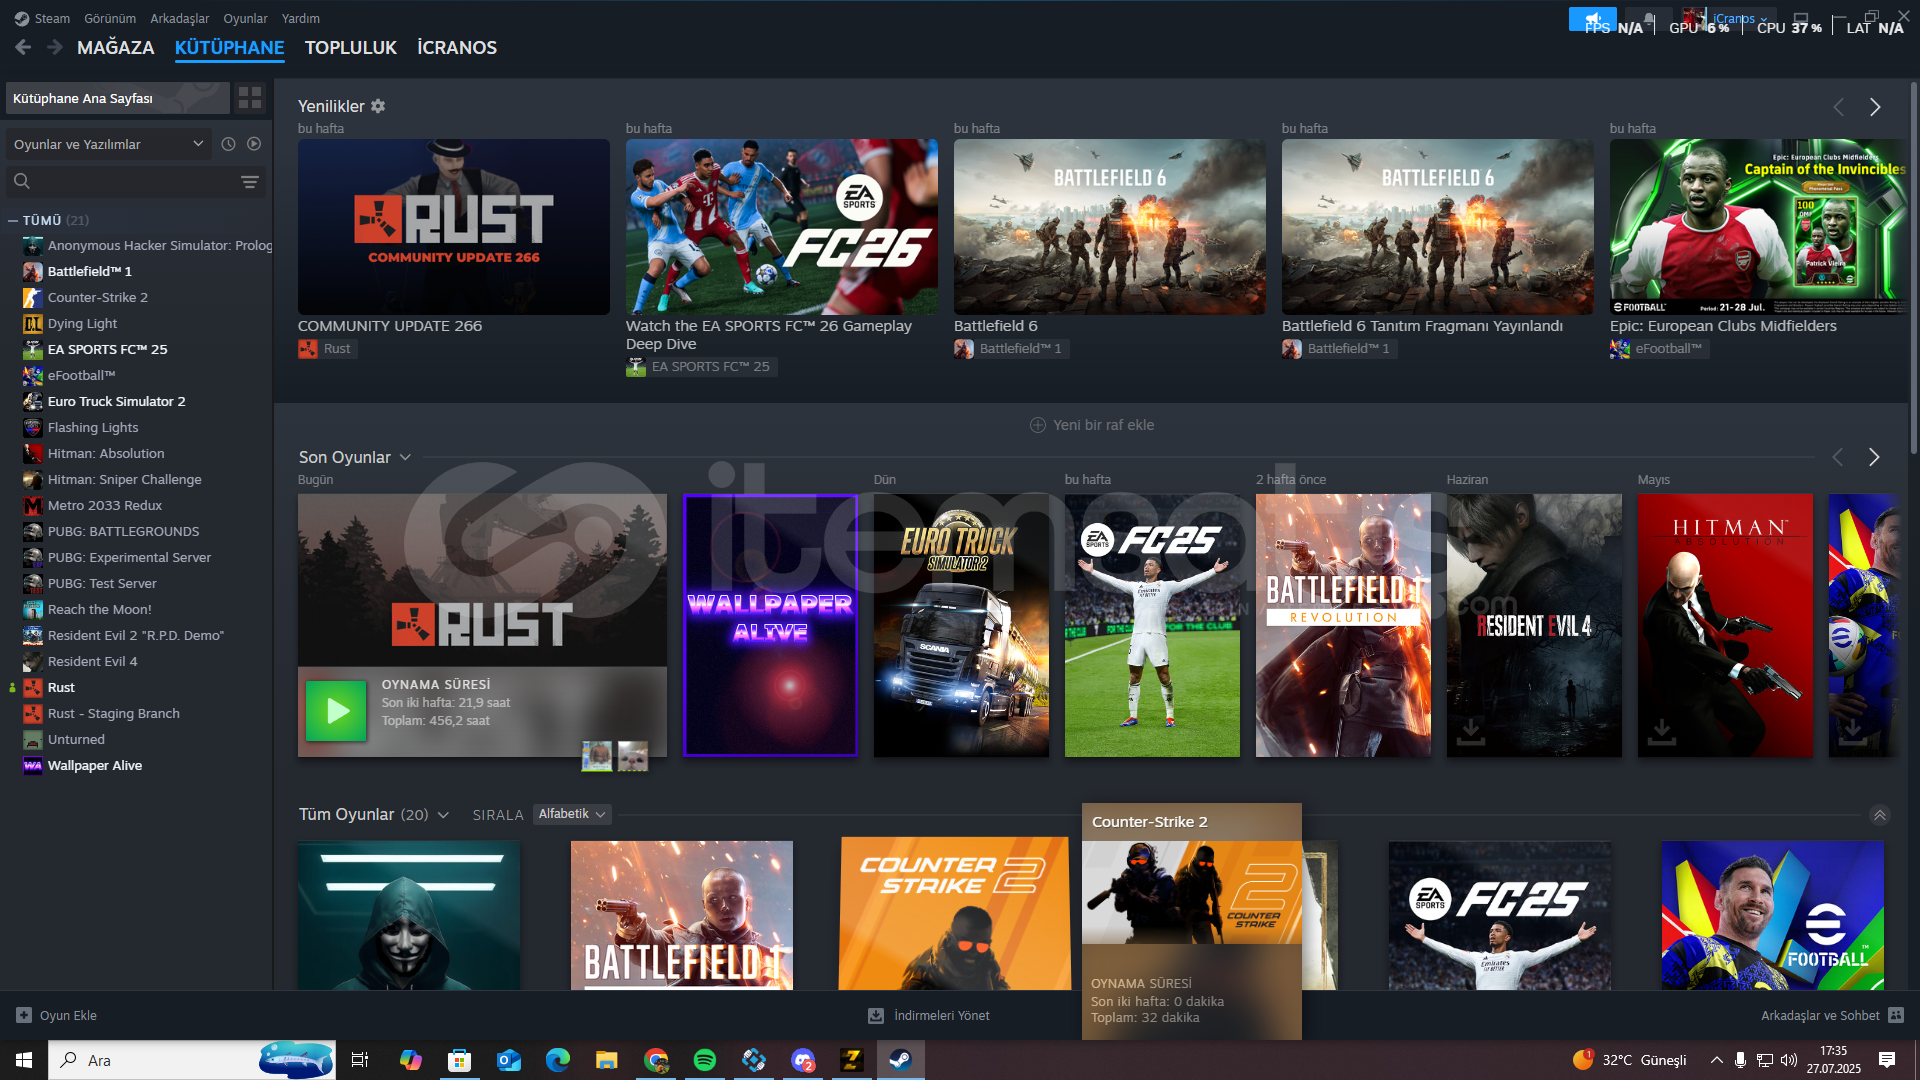
Task: Open Oyunlar menu
Action: [x=245, y=18]
